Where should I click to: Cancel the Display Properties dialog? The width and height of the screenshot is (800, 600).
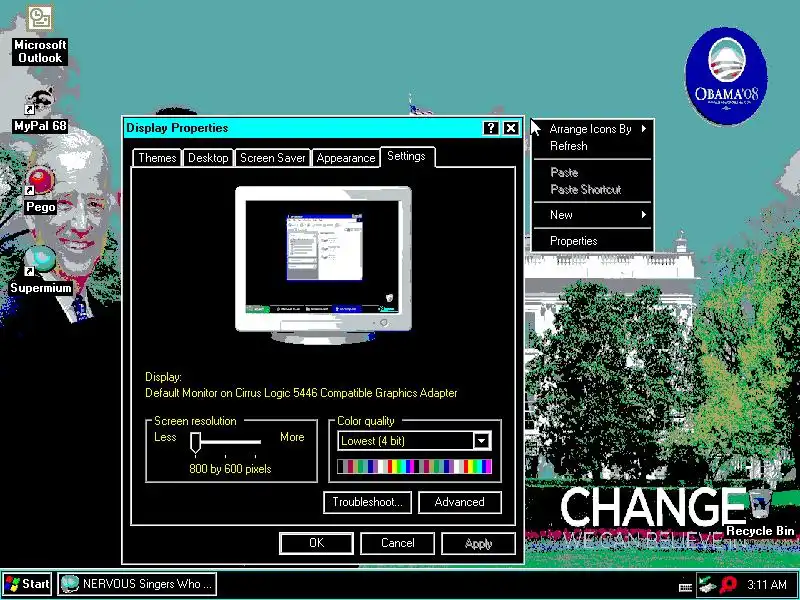397,543
